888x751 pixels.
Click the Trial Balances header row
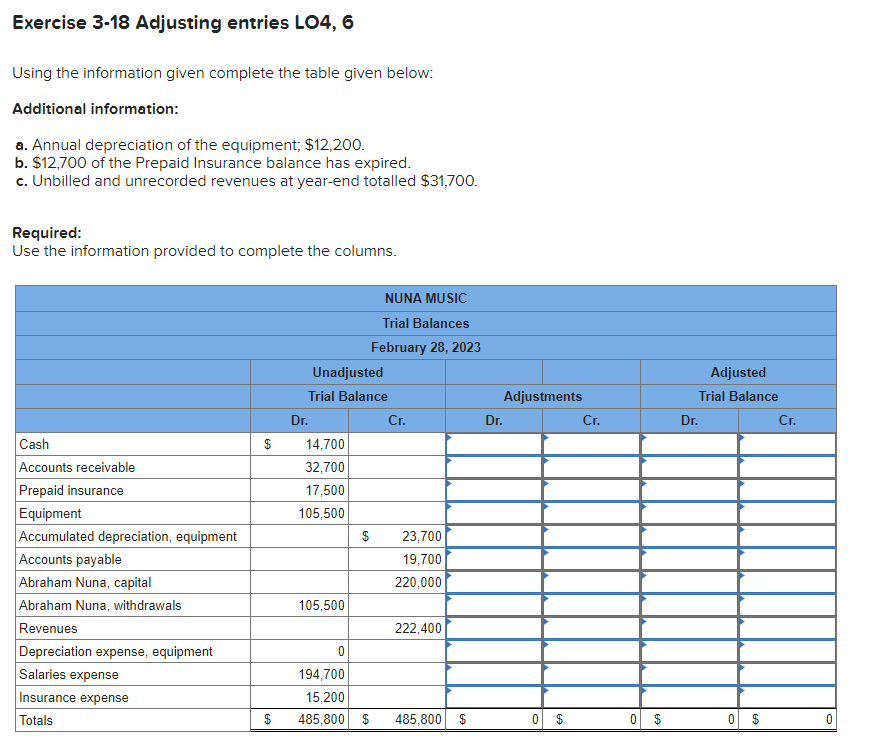coord(424,323)
